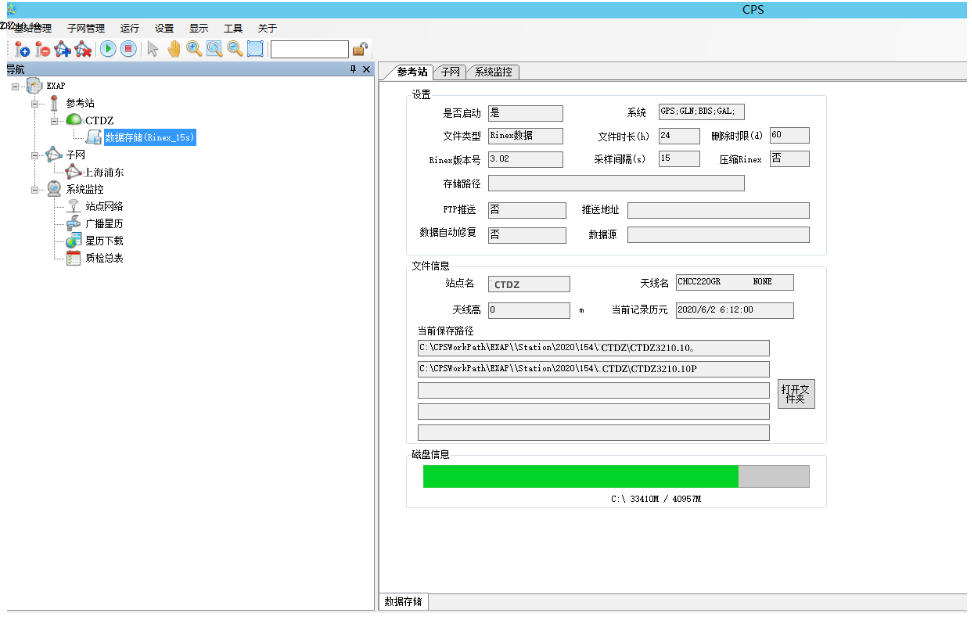
Task: Click the satellite icon beside 广播星历
Action: 74,223
